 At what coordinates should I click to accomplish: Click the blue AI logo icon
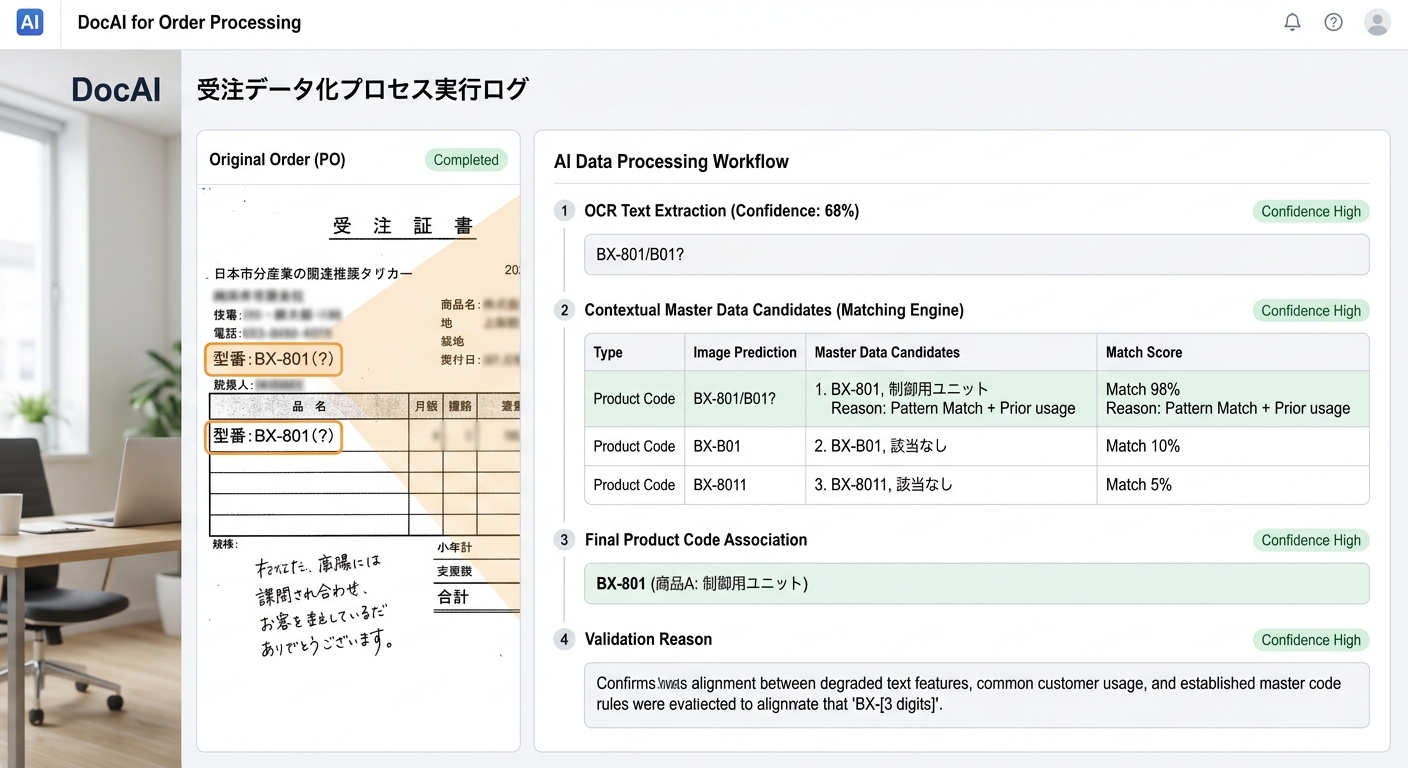coord(30,22)
